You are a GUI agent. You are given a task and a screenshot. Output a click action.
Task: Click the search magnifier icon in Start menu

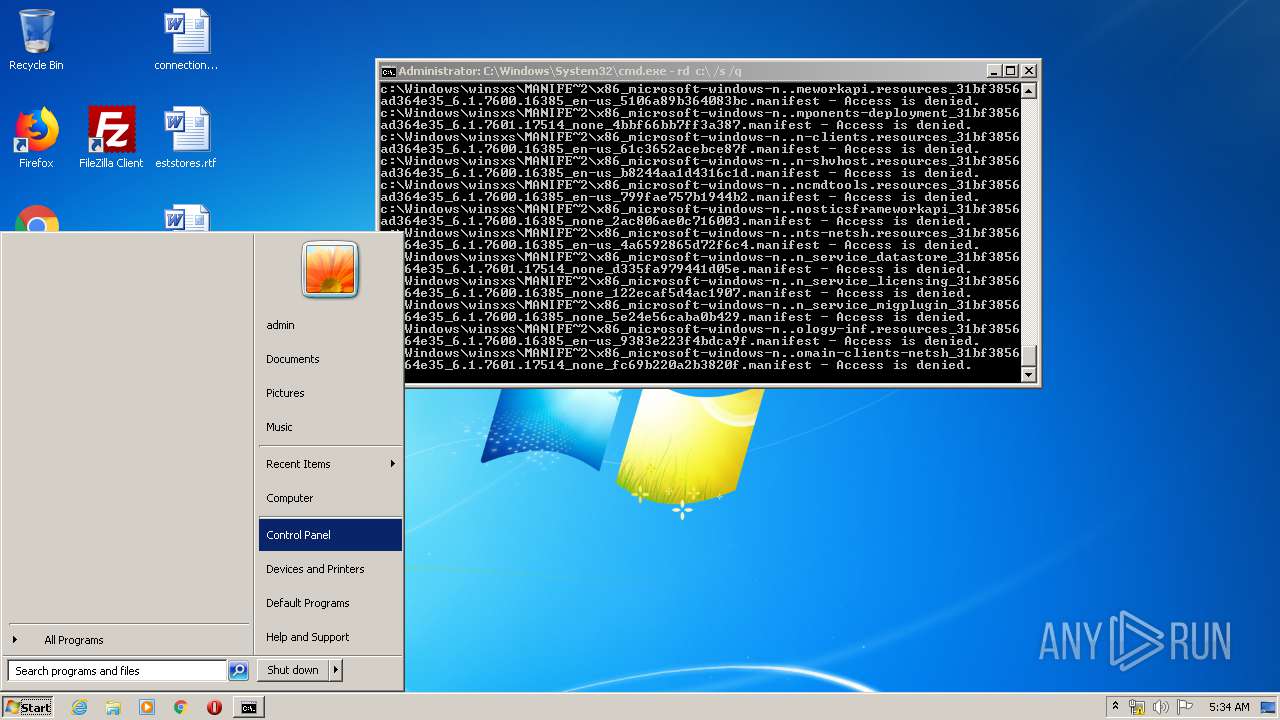point(238,671)
